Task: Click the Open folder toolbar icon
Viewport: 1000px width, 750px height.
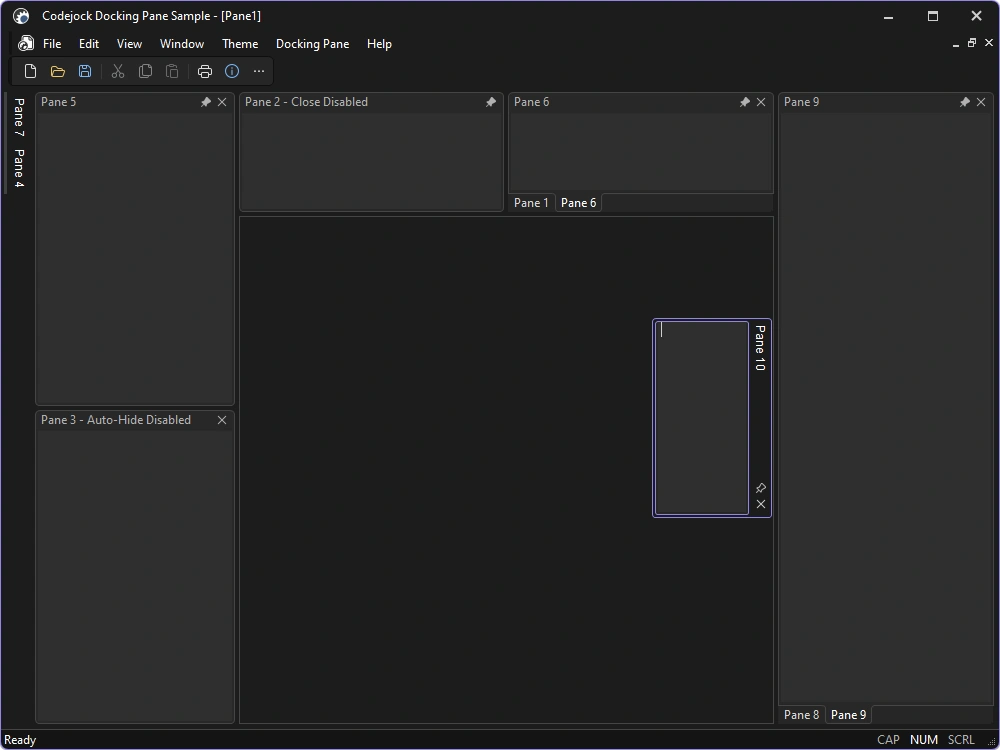Action: coord(57,71)
